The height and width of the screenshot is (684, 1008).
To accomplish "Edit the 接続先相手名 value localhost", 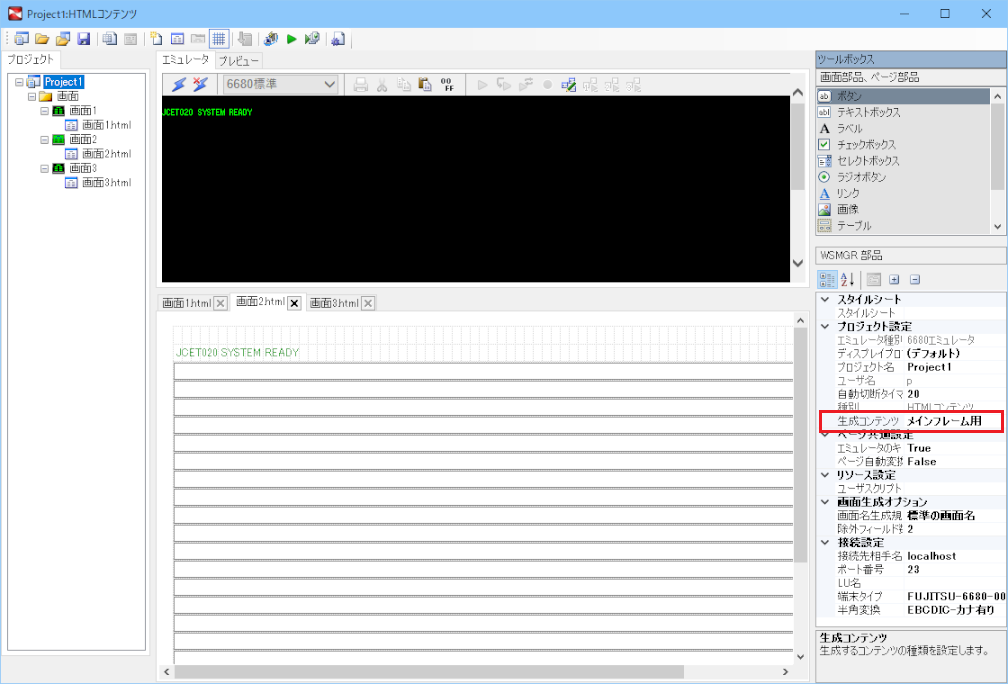I will 955,556.
